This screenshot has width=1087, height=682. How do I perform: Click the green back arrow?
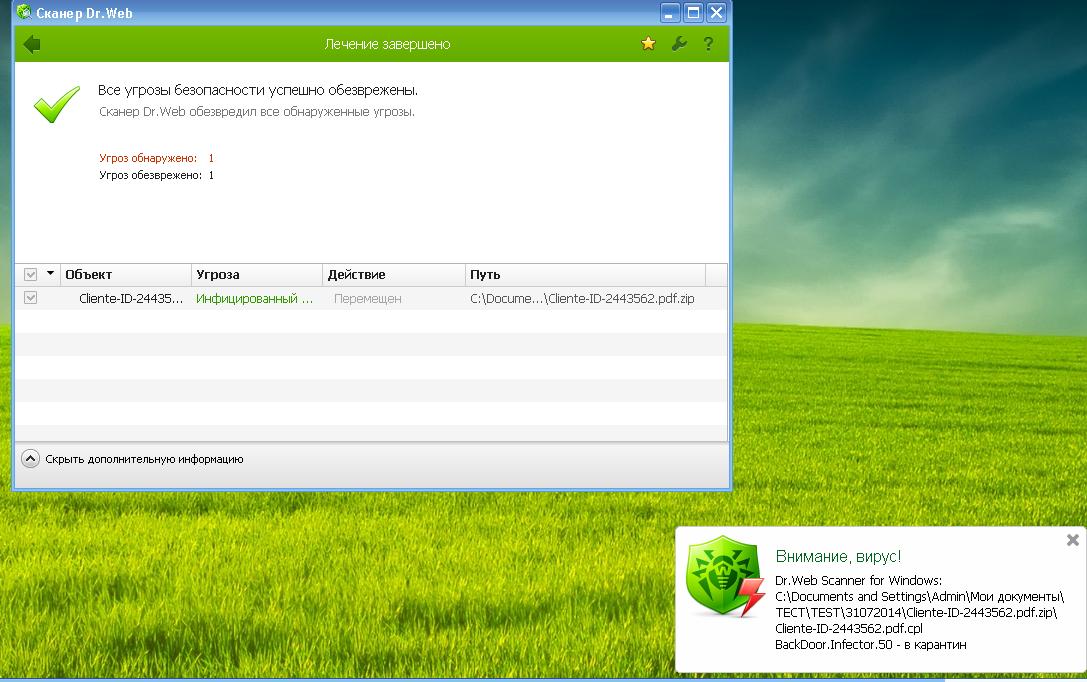click(x=31, y=44)
